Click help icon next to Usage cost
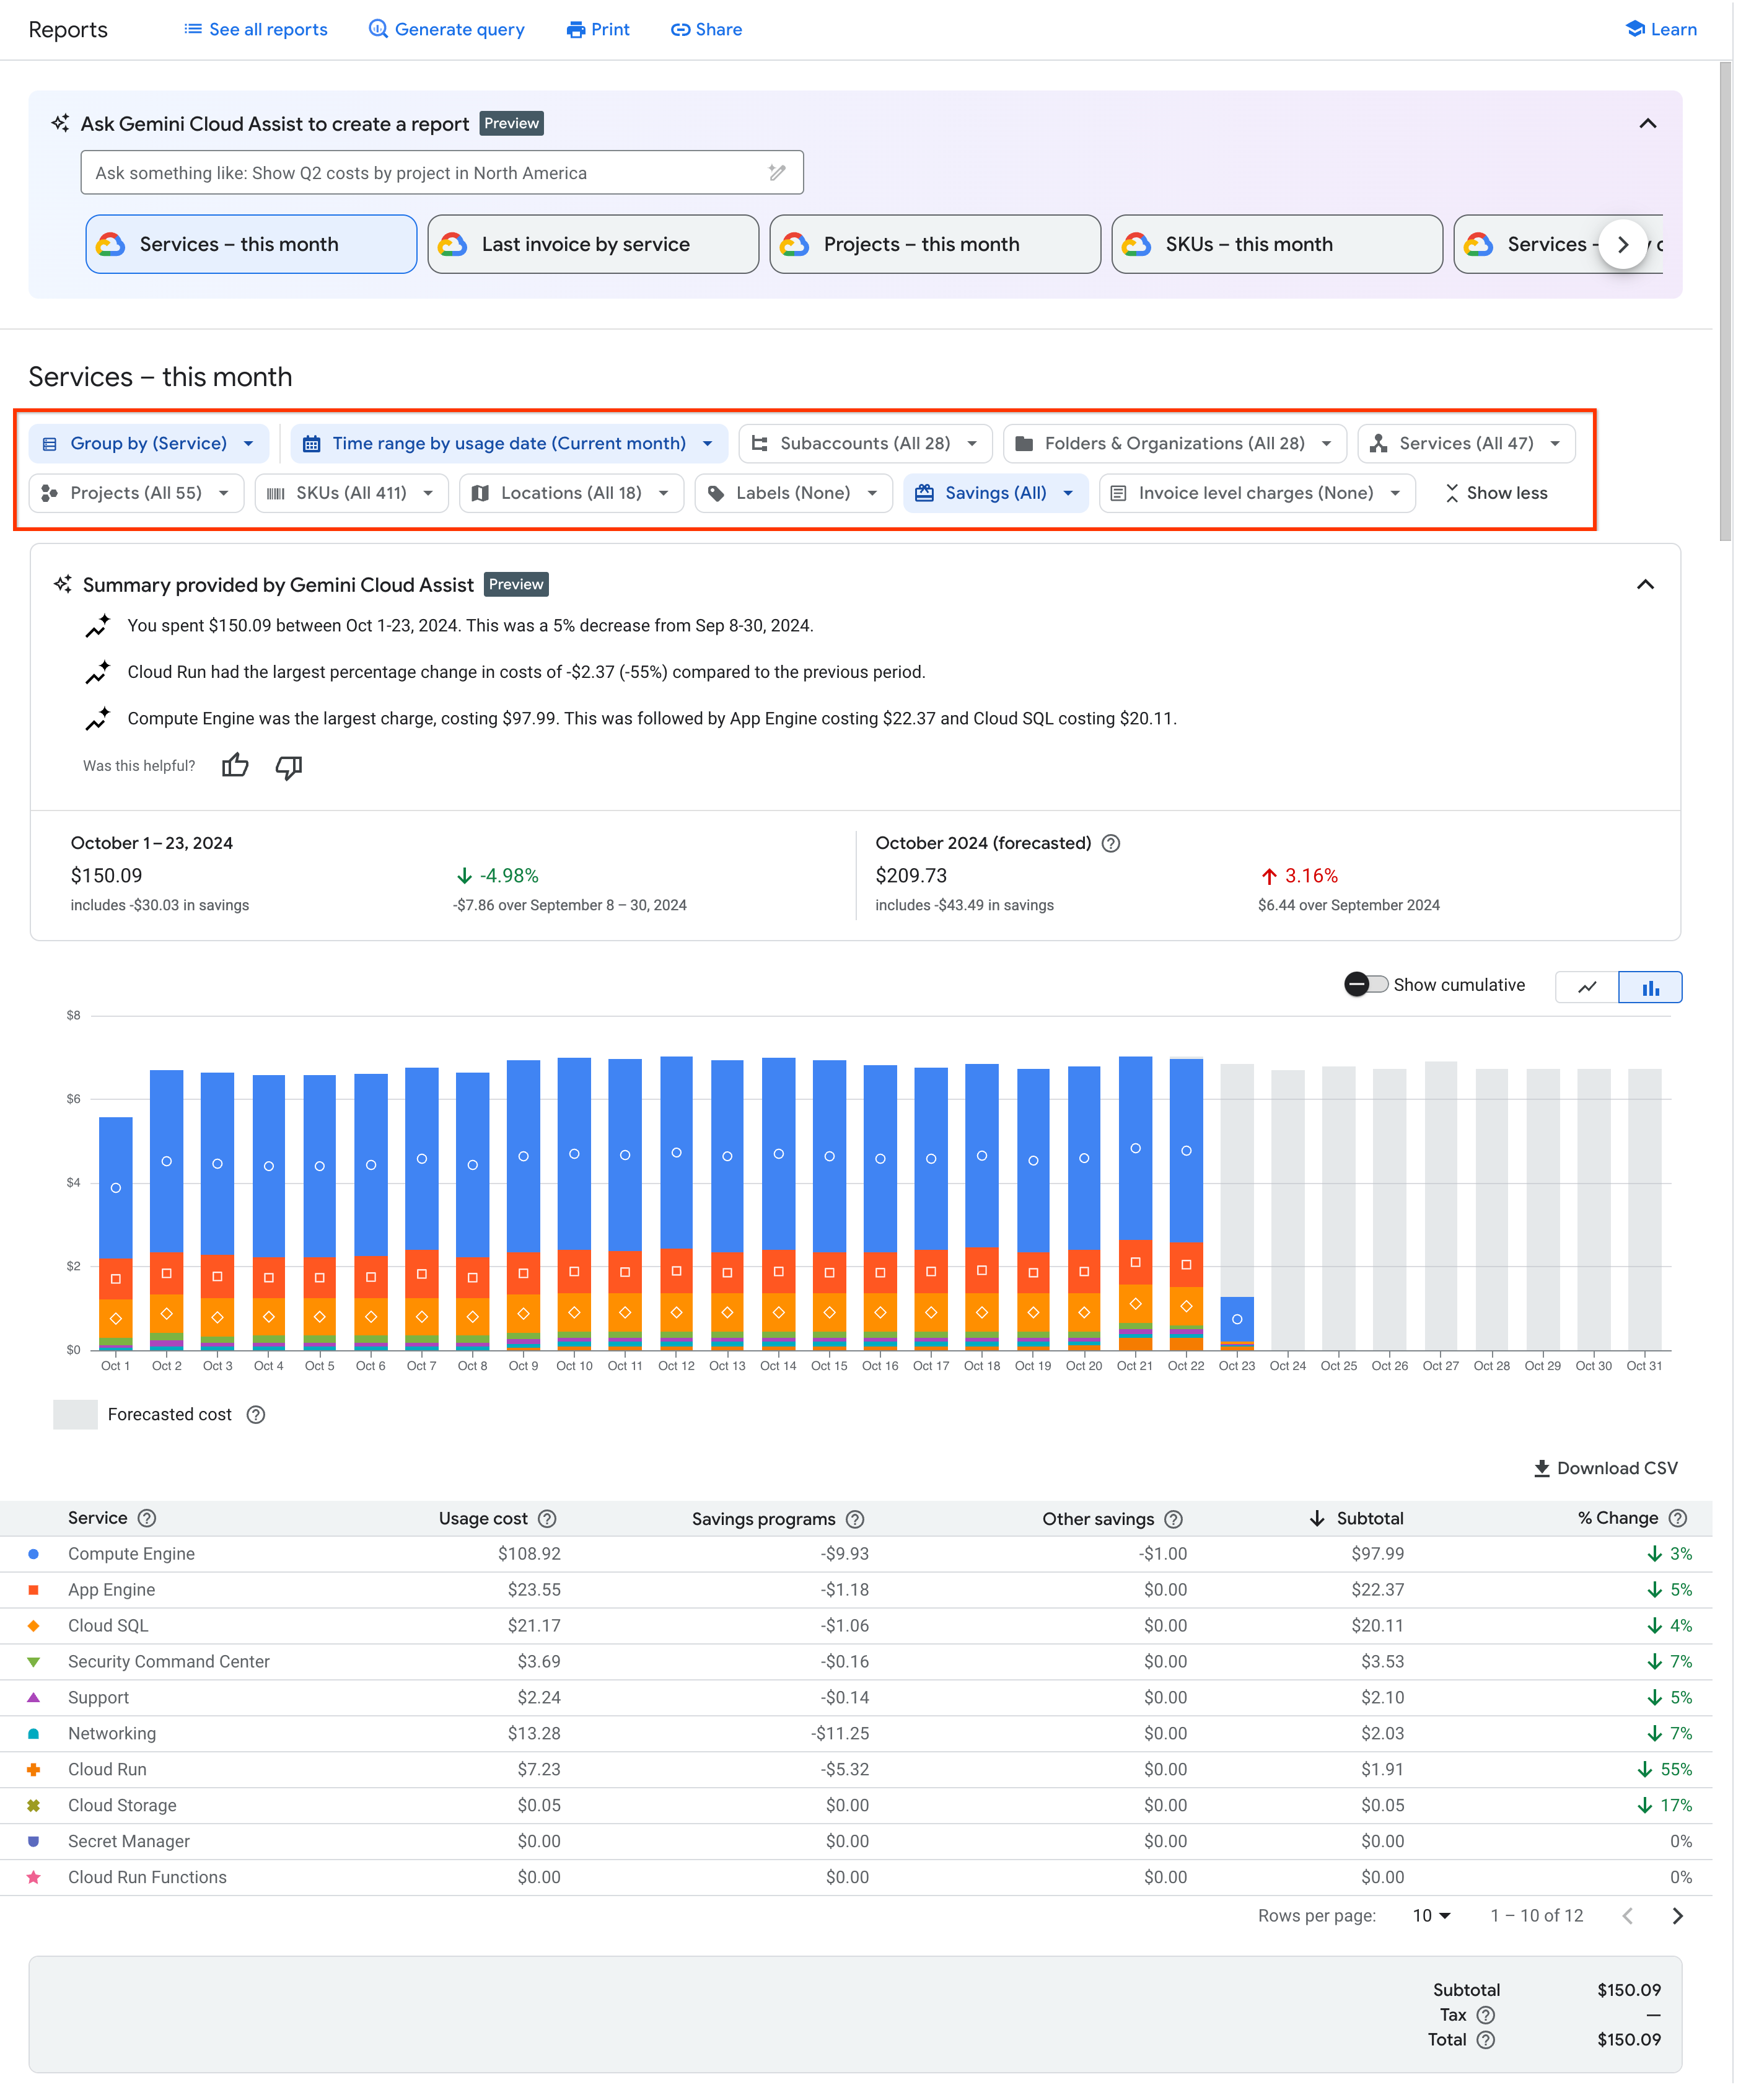The image size is (1746, 2100). coord(547,1518)
